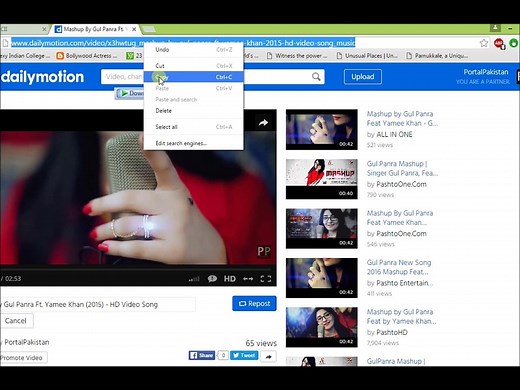Viewport: 520px width, 390px height.
Task: Close the Mashup By Gul Panra tab
Action: (134, 29)
